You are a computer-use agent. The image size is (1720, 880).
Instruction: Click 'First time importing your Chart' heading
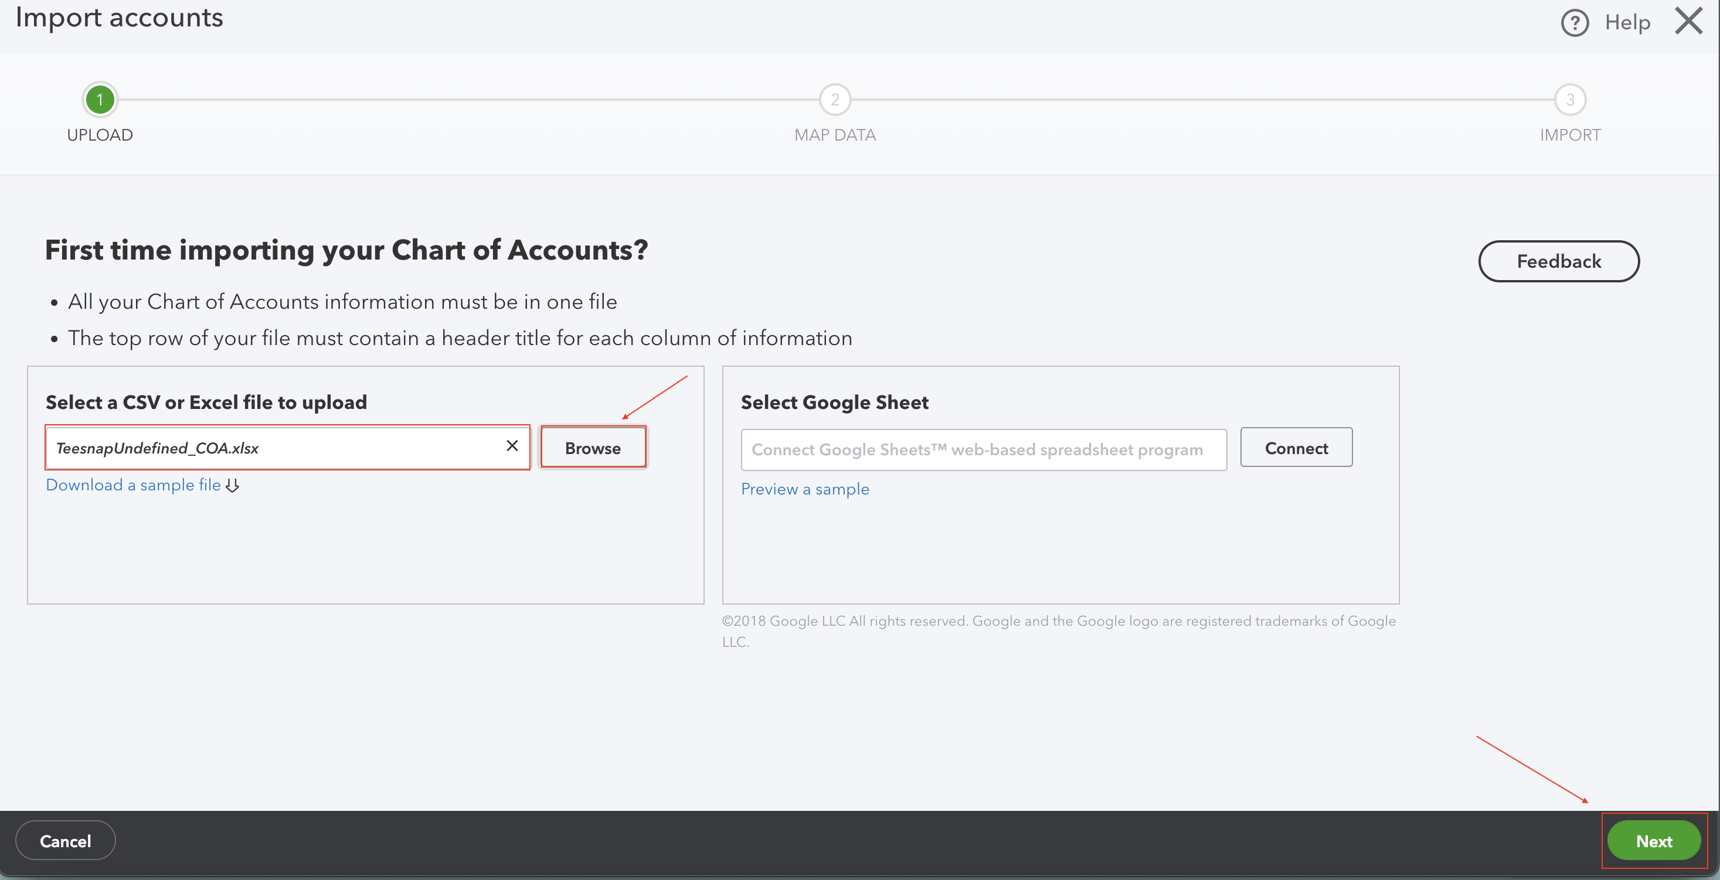pyautogui.click(x=347, y=250)
